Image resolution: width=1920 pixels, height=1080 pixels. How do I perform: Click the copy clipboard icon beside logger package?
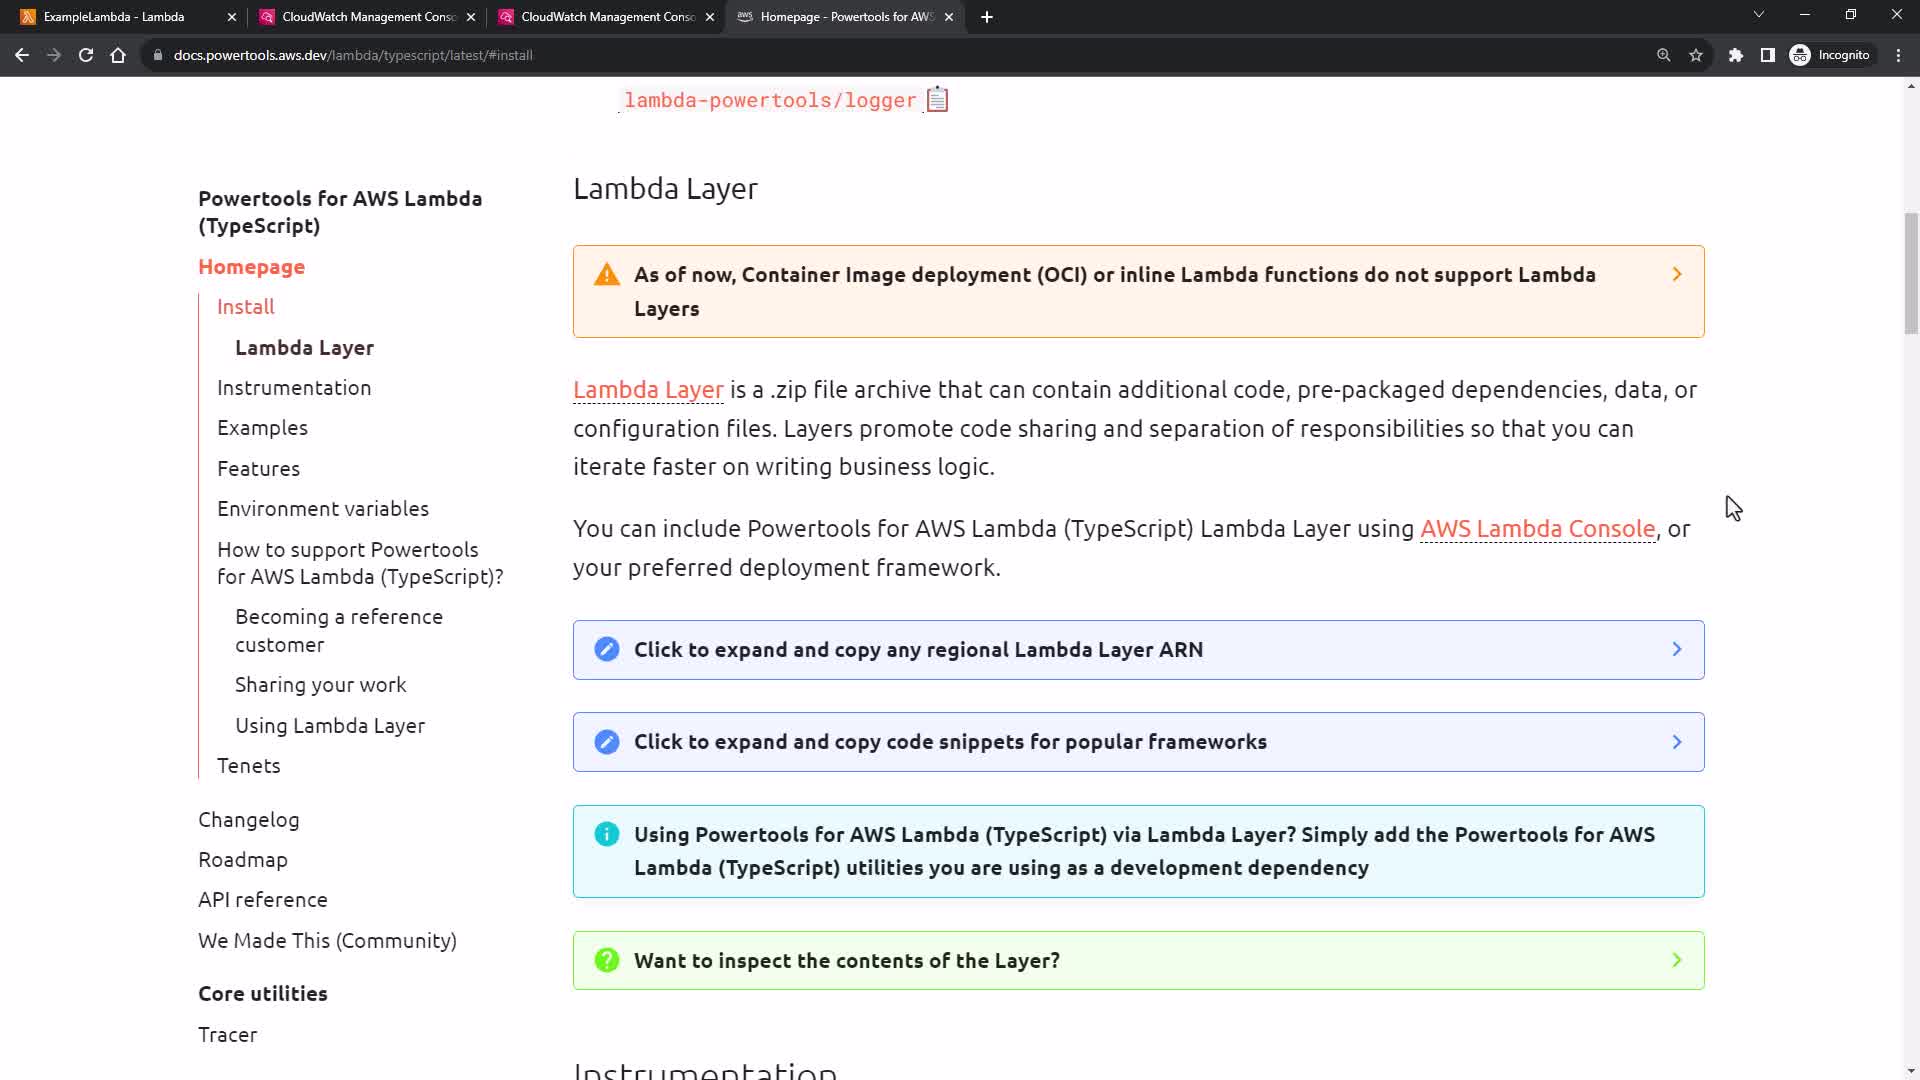[937, 100]
